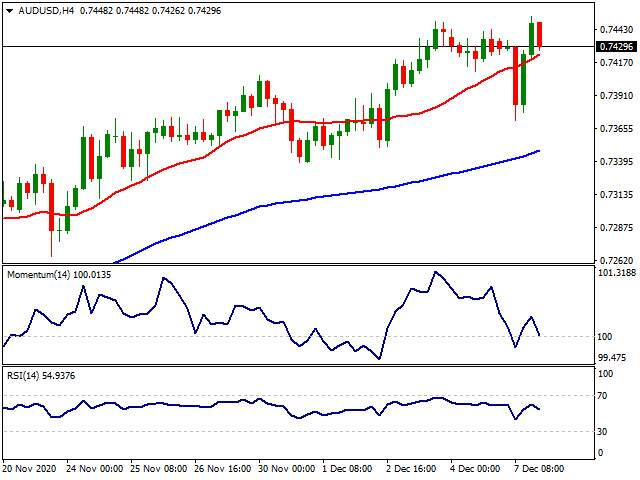Click the last red candlestick on the chart

pos(540,35)
